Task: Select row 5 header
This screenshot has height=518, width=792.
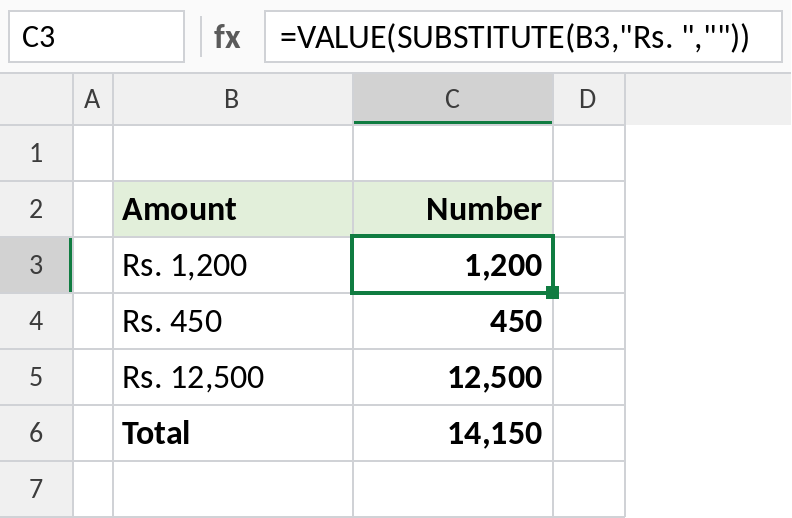Action: point(36,377)
